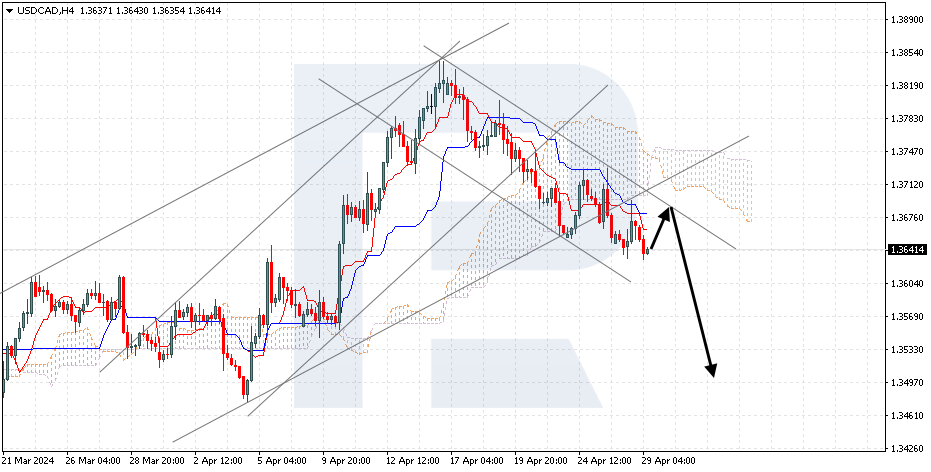This screenshot has height=472, width=931.
Task: Click the 2 Apr 12:00 time label
Action: pyautogui.click(x=218, y=461)
